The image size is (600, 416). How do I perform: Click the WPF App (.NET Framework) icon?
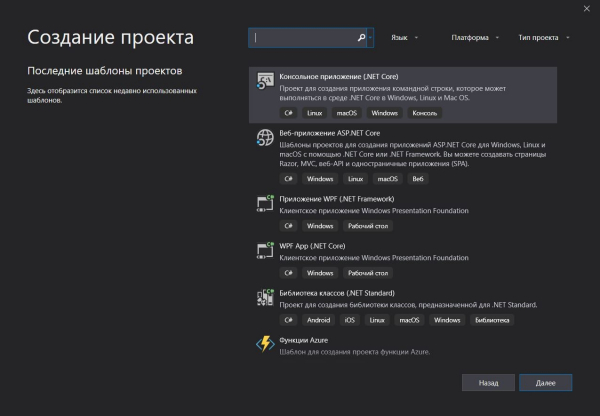coord(265,203)
